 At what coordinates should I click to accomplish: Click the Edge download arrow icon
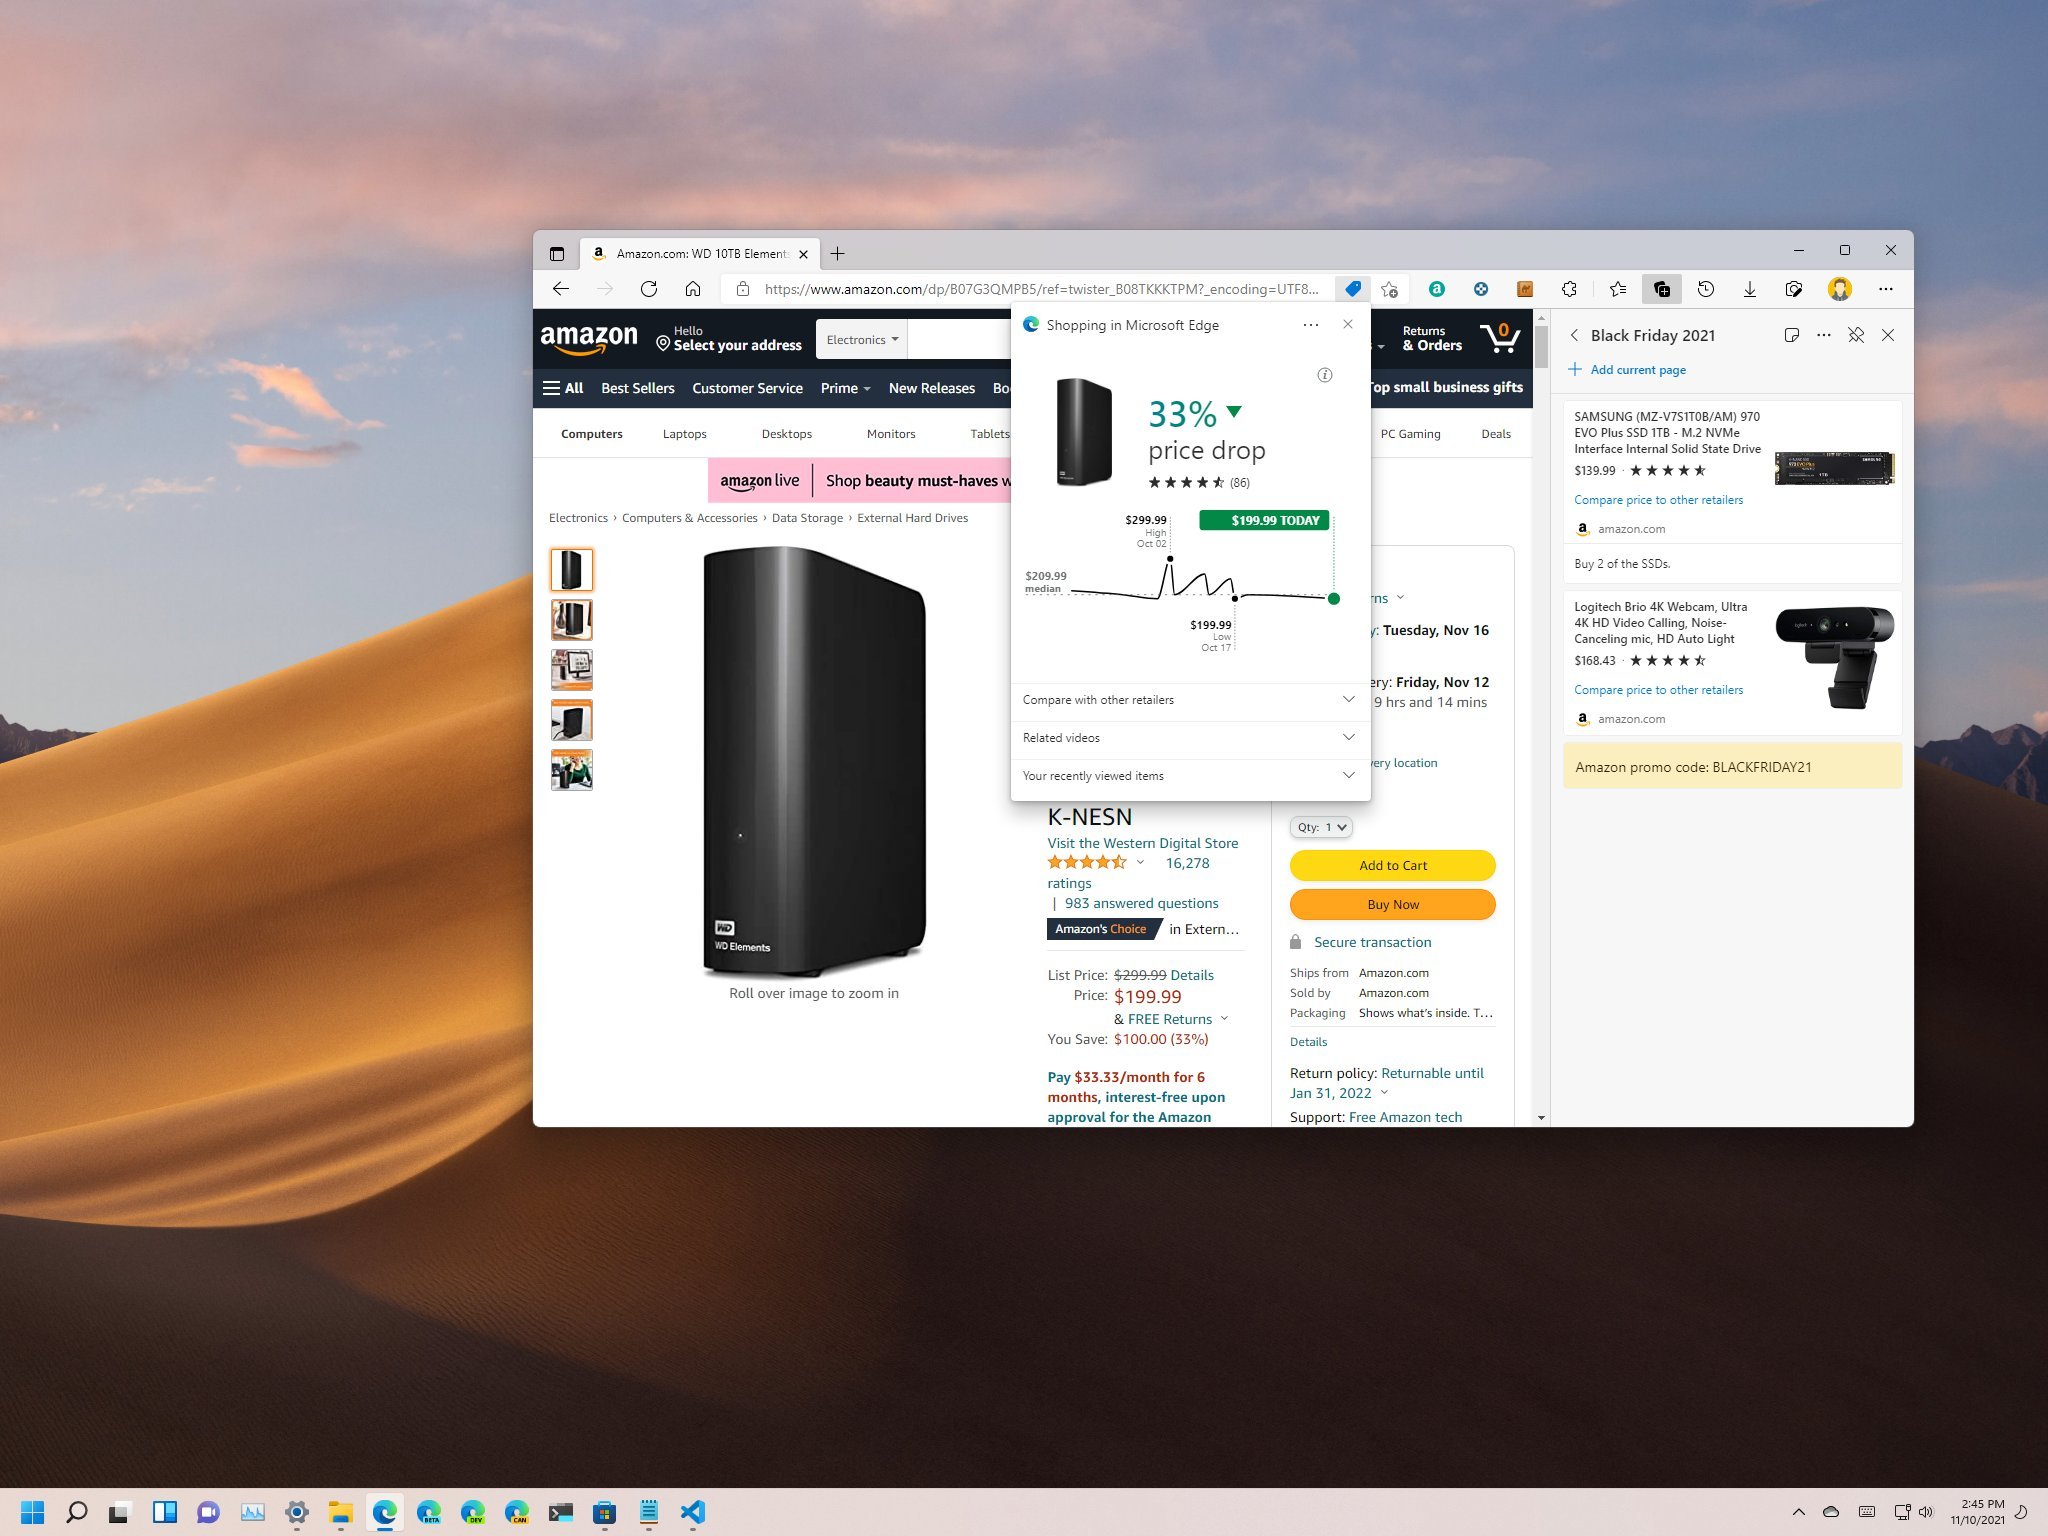[1750, 289]
